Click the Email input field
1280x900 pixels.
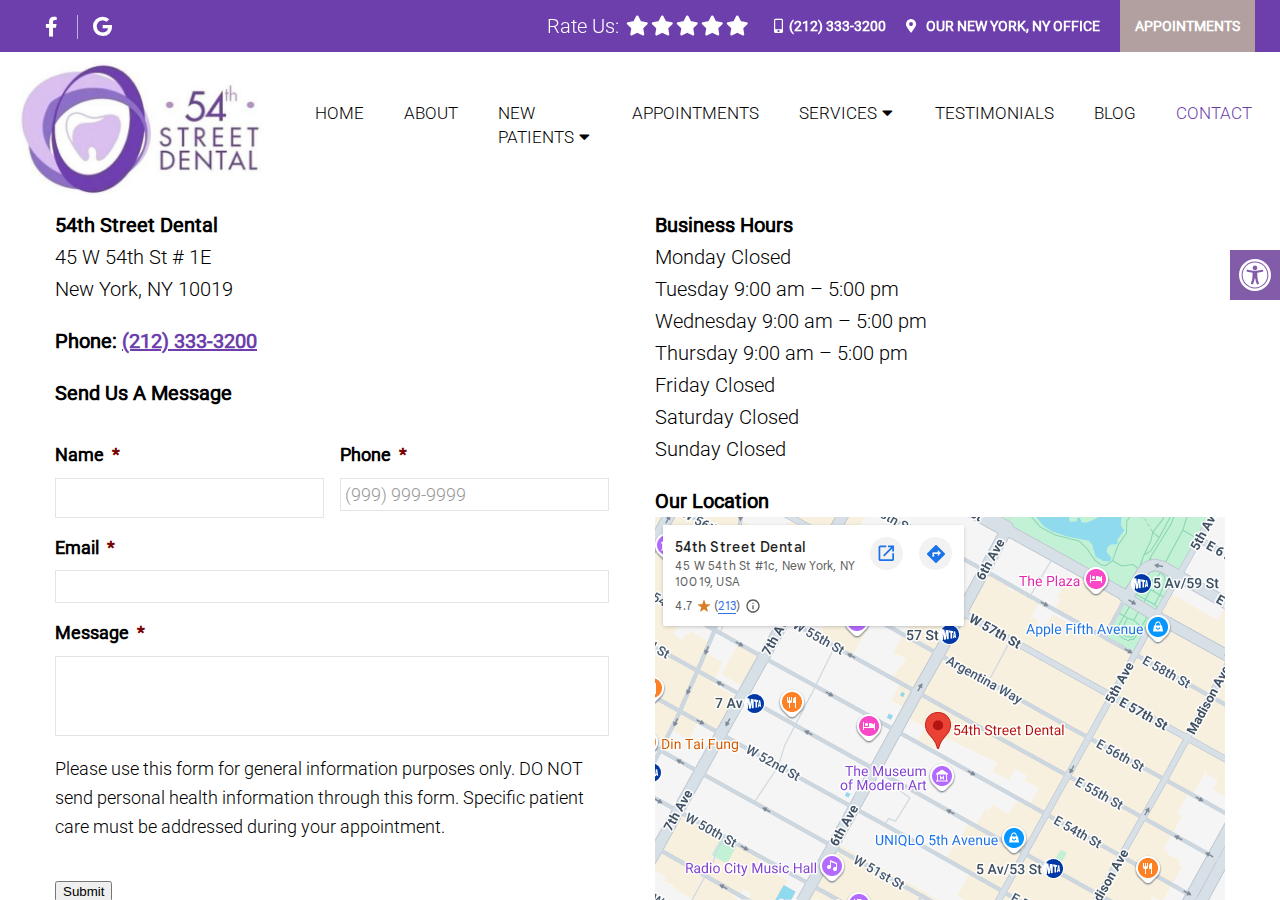point(332,586)
